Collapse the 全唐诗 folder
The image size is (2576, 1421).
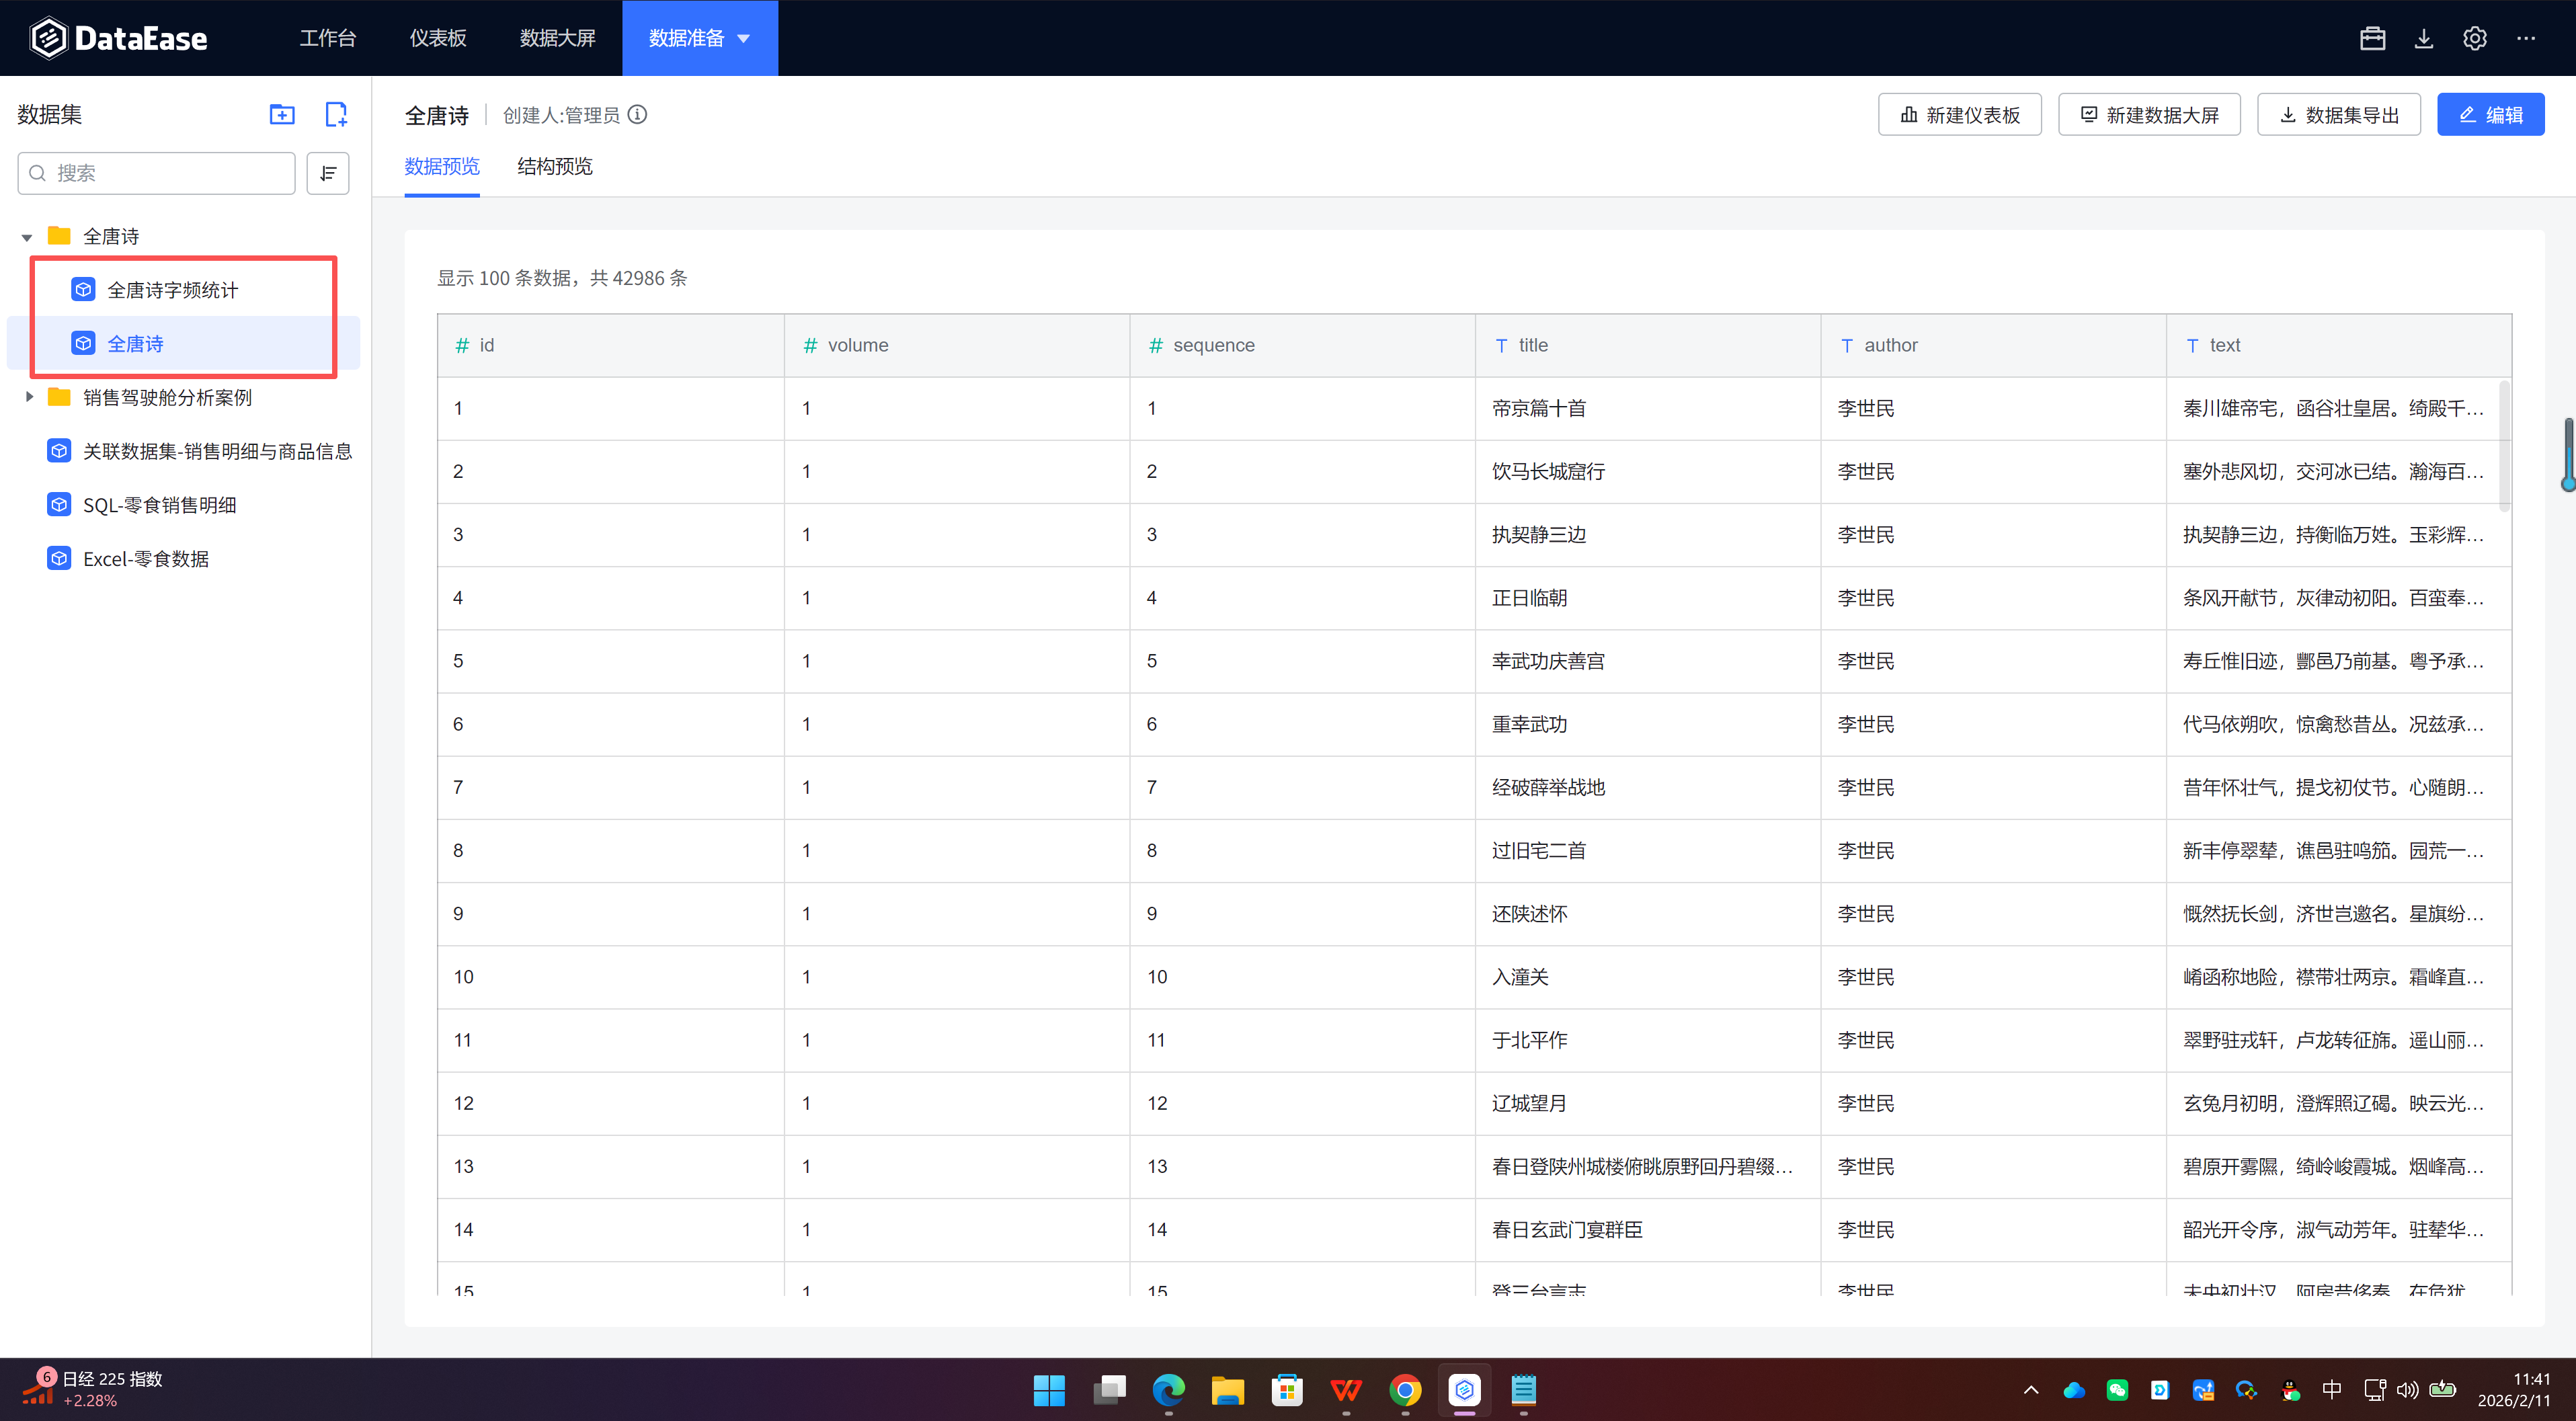tap(27, 237)
